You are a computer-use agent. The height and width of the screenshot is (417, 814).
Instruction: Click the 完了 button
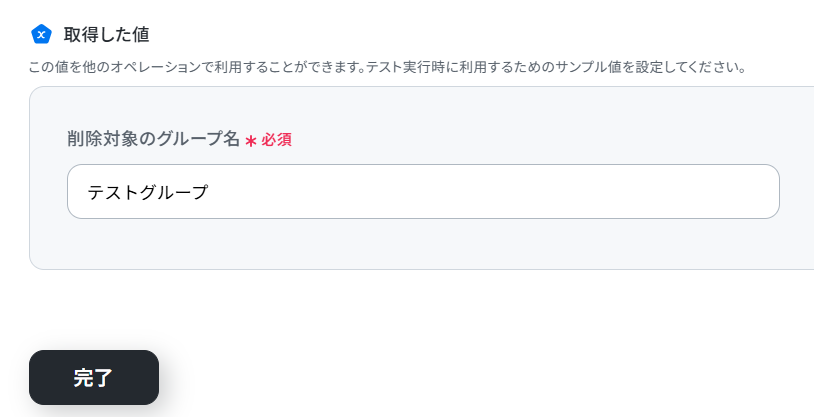coord(94,377)
